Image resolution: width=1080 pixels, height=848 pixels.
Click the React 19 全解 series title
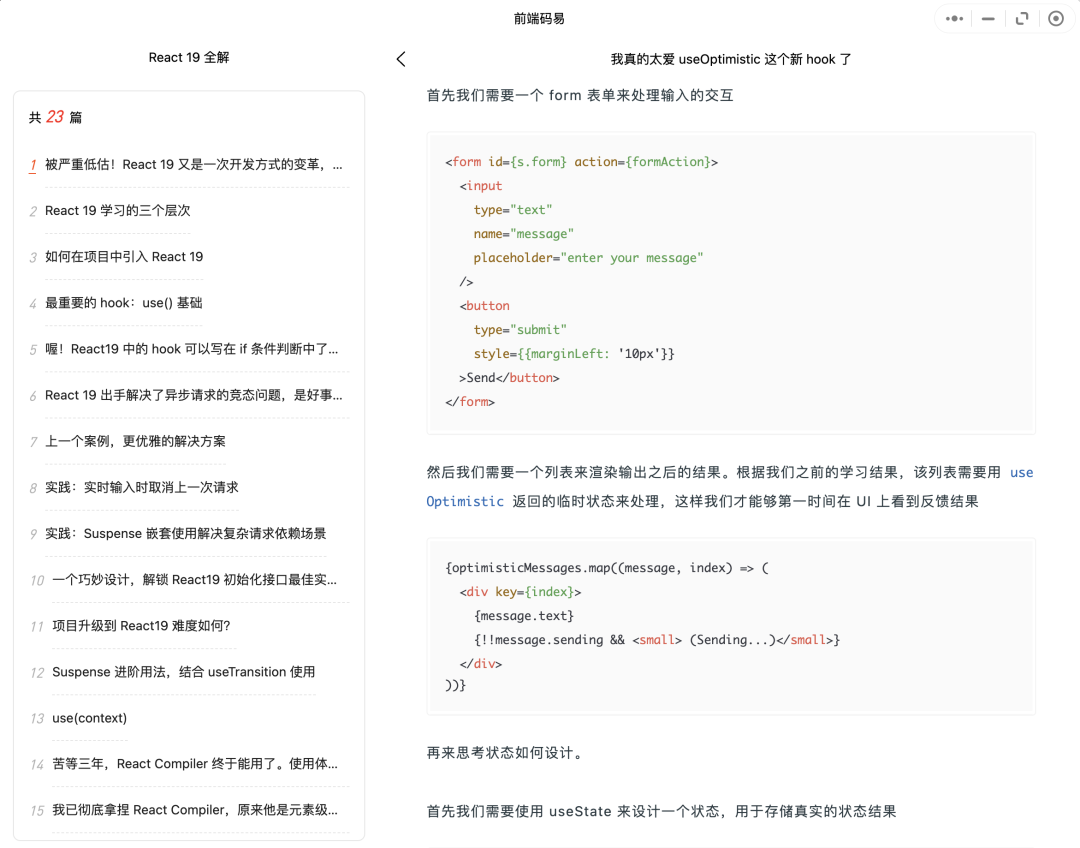point(189,58)
